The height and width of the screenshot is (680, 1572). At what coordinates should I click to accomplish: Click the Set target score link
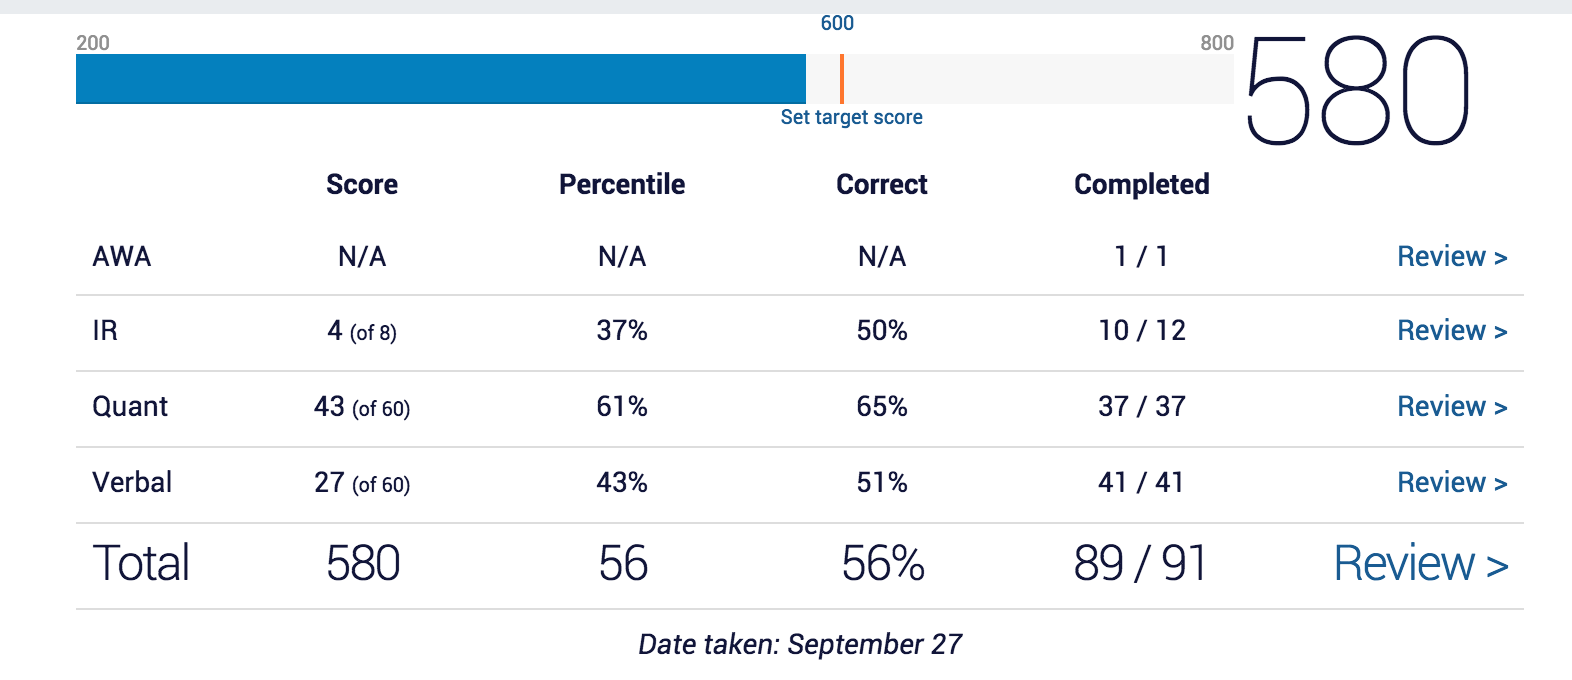851,117
